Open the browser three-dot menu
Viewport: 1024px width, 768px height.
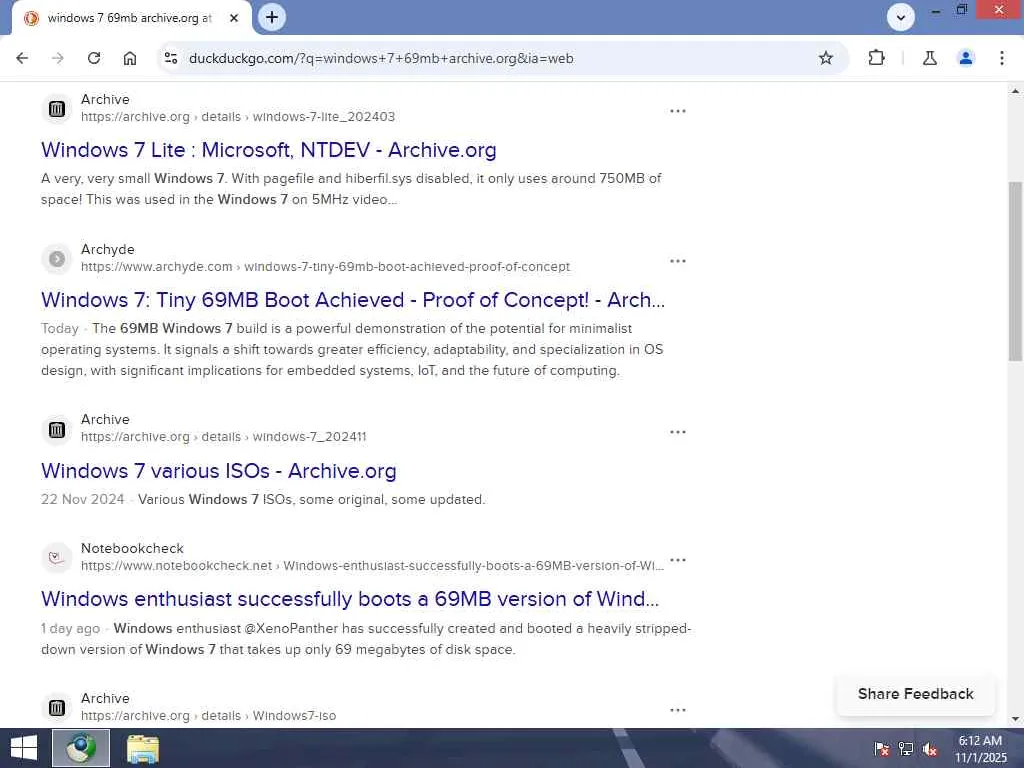(1002, 58)
